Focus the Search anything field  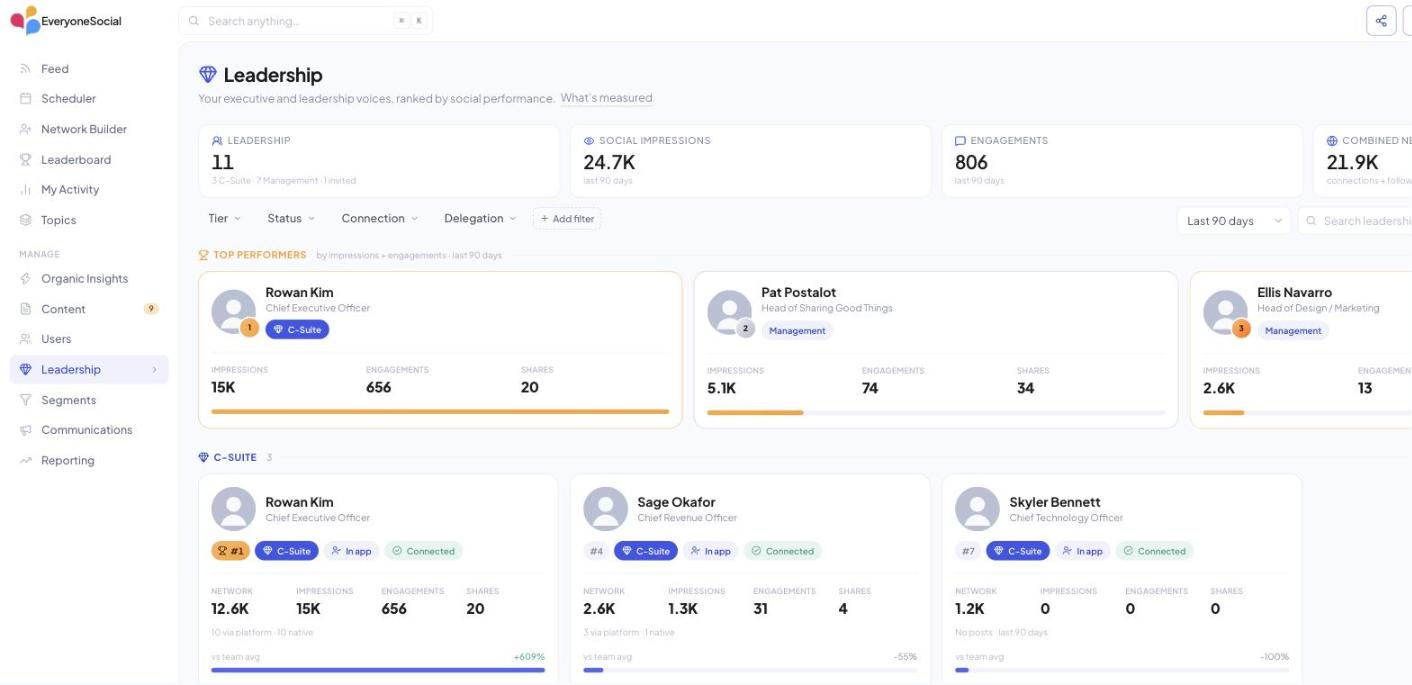pos(305,21)
